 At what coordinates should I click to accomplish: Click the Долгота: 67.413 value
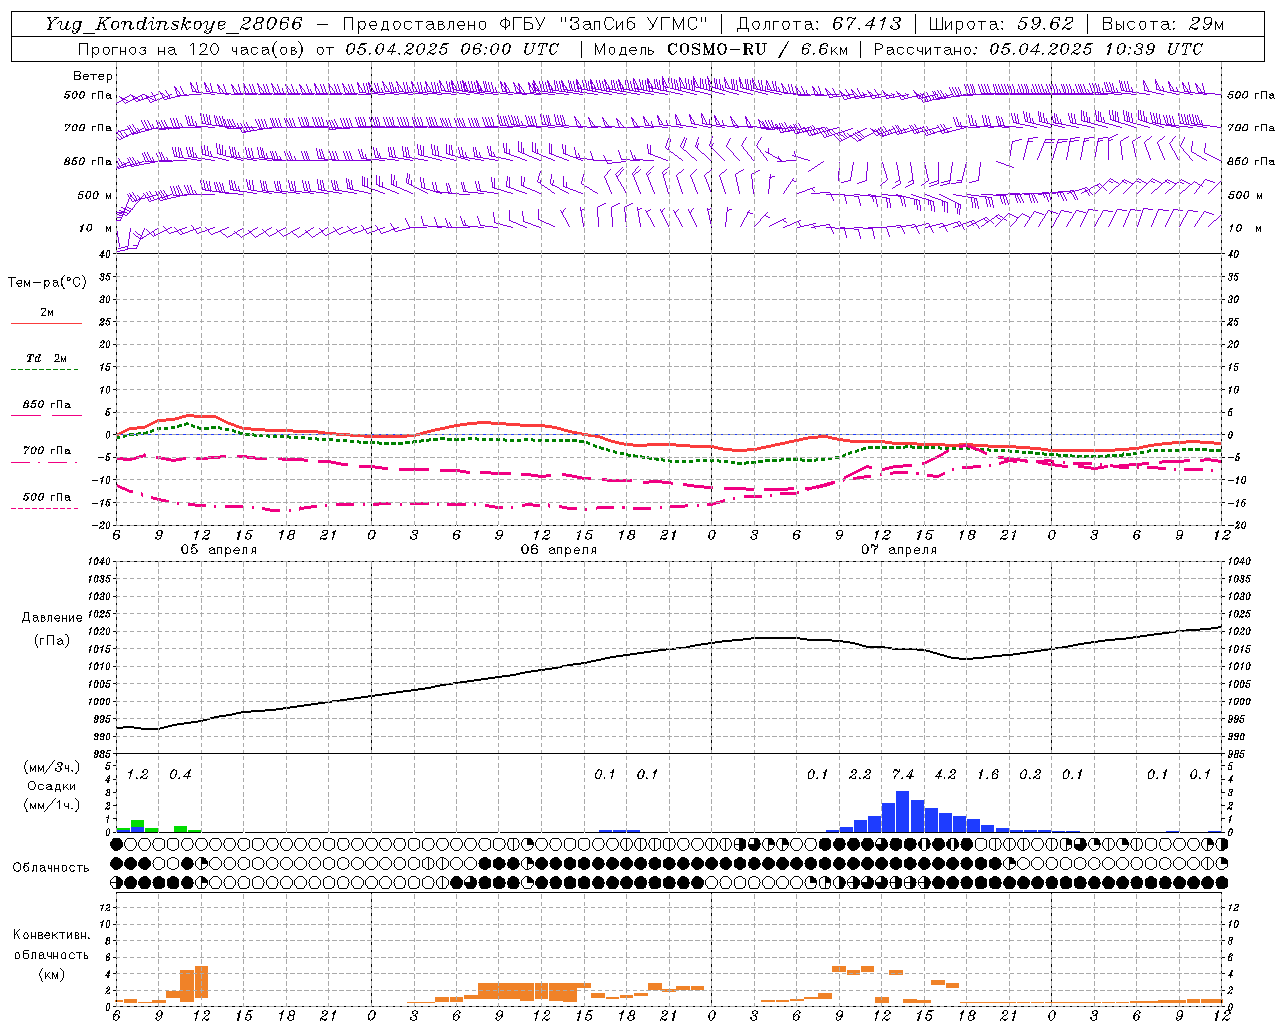(819, 24)
